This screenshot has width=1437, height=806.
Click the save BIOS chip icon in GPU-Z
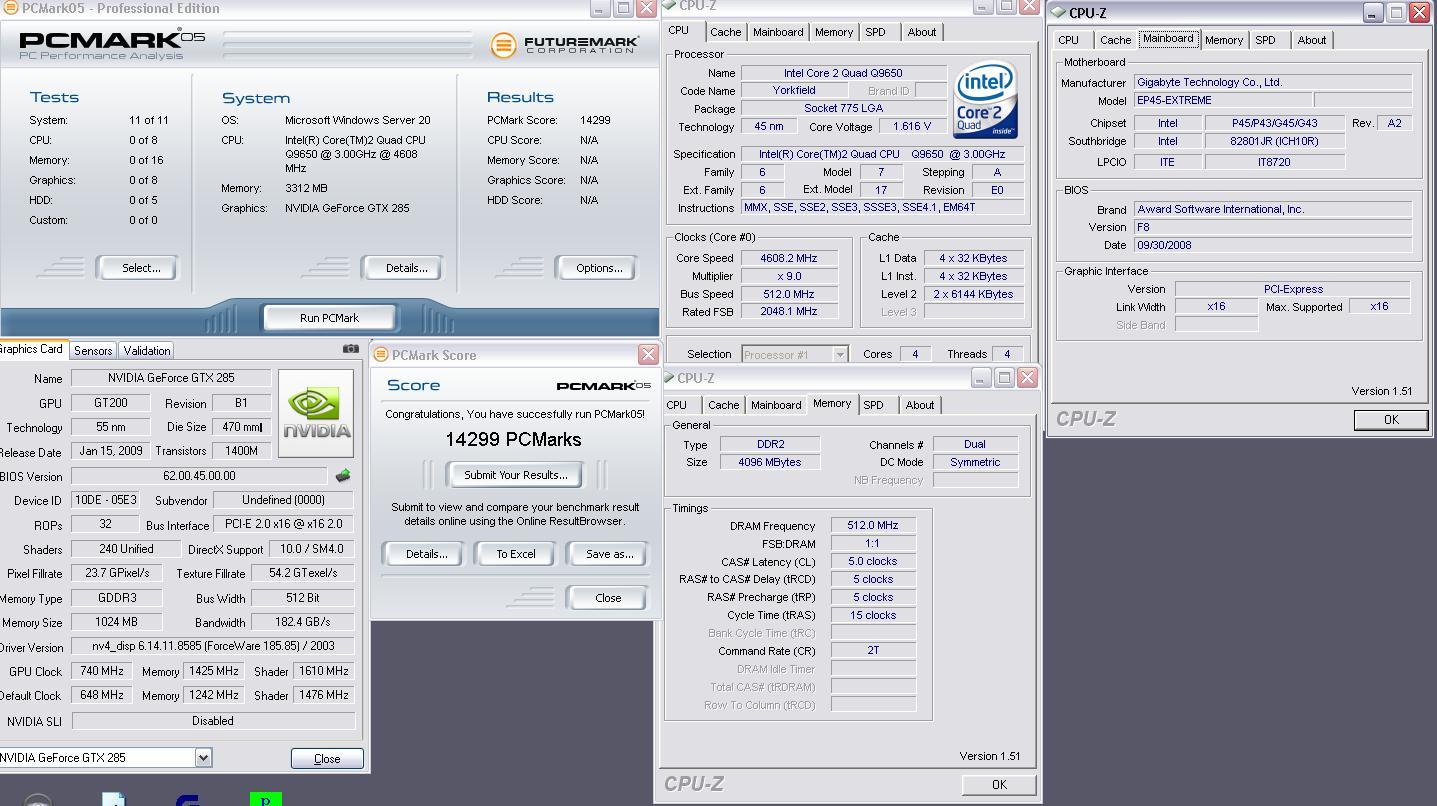click(343, 476)
